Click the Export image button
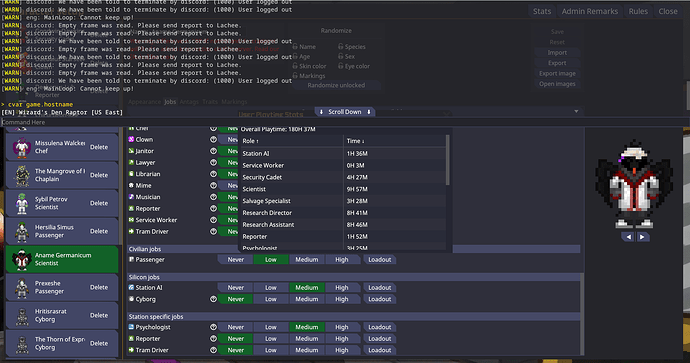Viewport: 690px width, 363px height. tap(557, 73)
